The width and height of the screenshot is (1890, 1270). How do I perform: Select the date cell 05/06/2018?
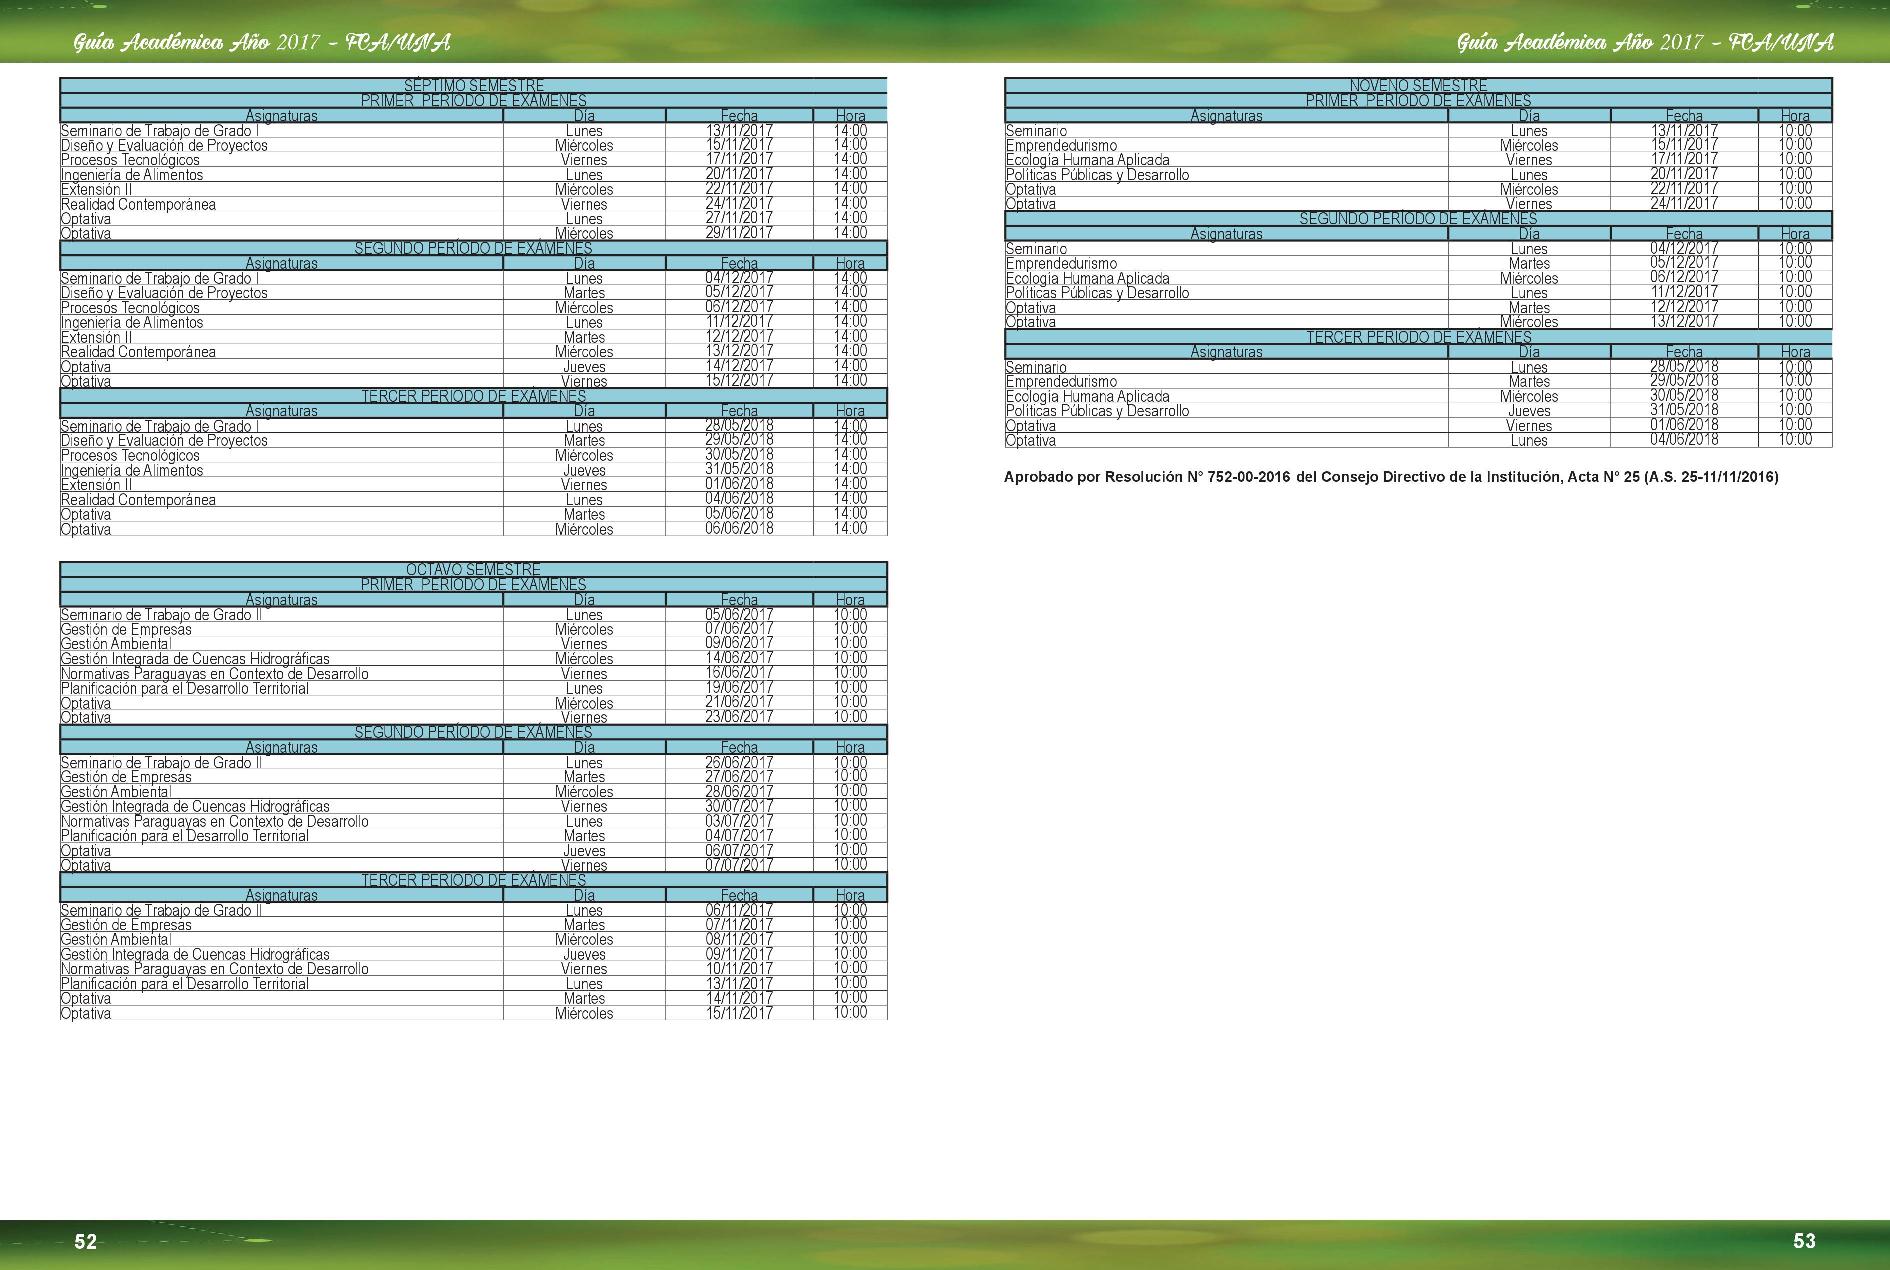pyautogui.click(x=739, y=514)
